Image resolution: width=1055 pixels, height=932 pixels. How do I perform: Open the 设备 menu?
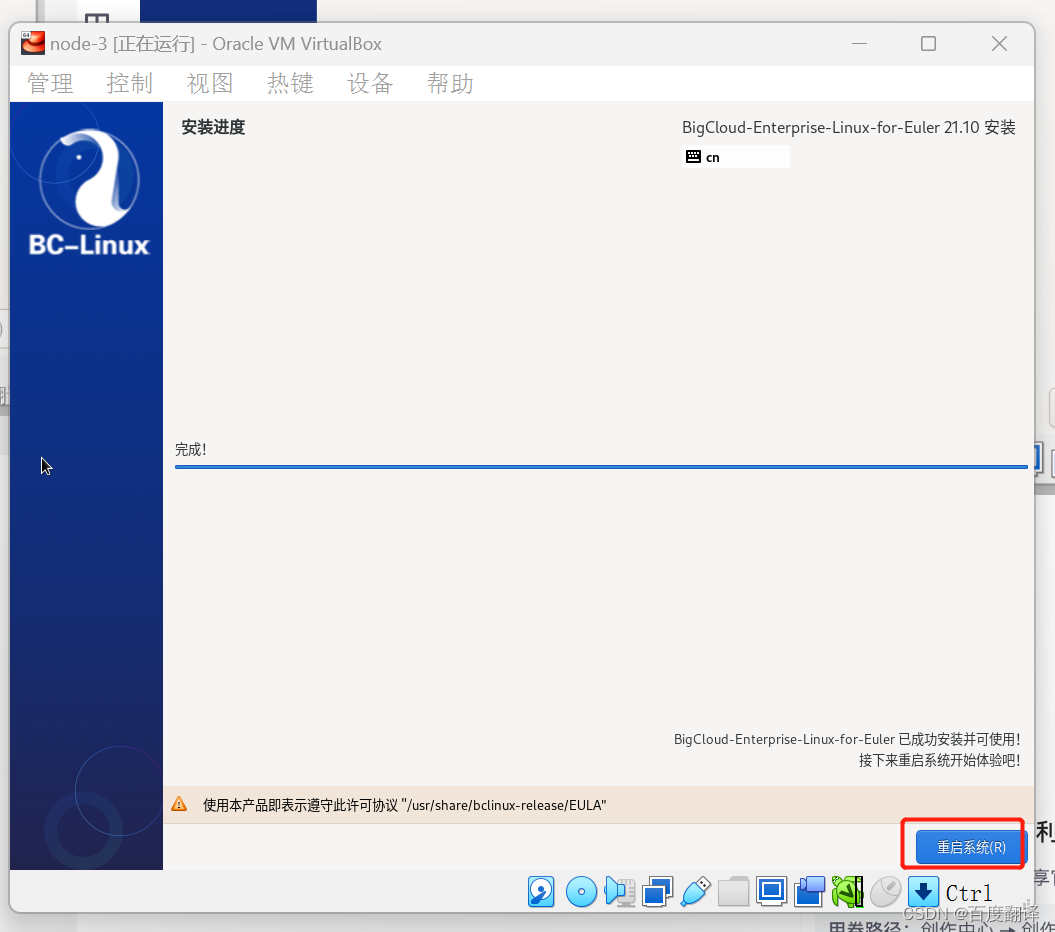click(369, 84)
